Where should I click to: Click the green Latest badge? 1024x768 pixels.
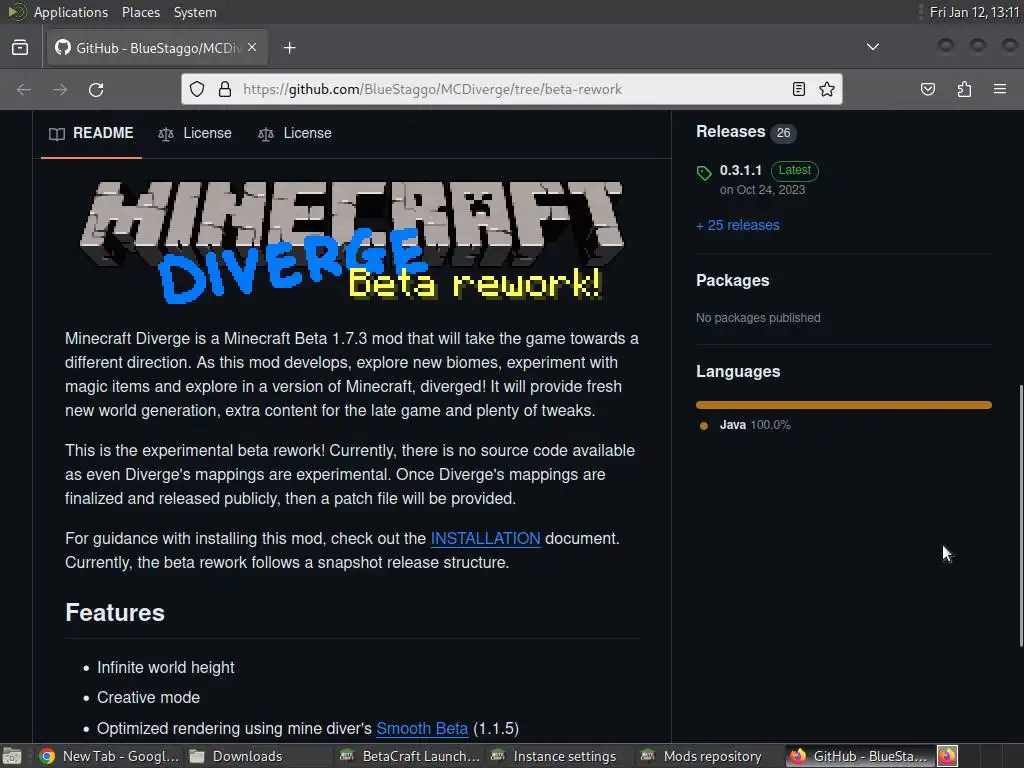tap(794, 170)
